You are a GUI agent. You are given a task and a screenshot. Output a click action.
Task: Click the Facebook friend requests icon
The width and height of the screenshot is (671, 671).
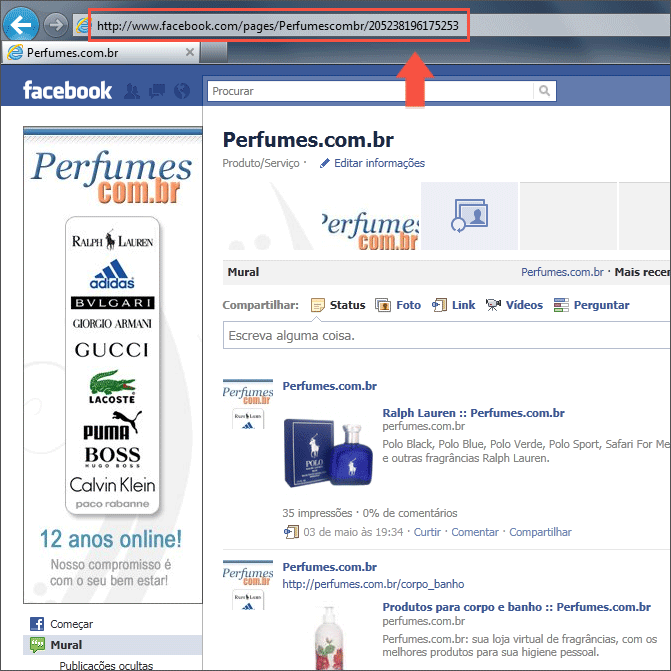tap(132, 91)
